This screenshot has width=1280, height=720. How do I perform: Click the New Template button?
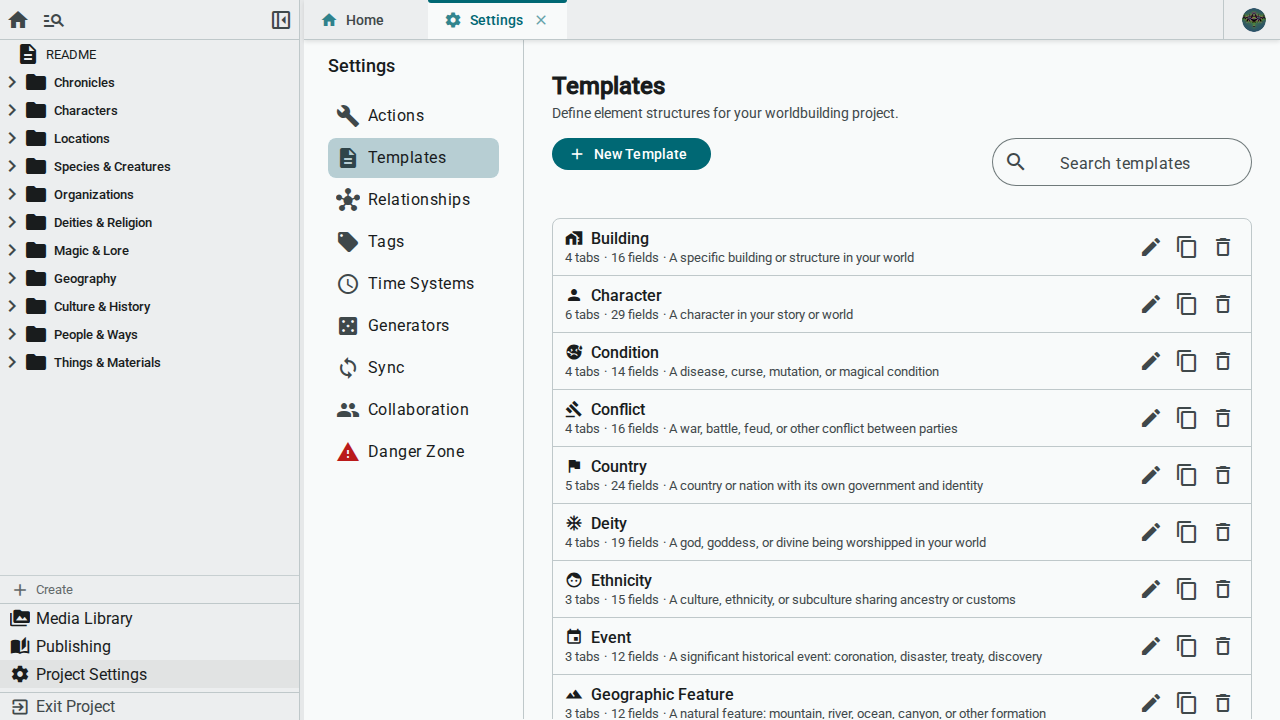[631, 154]
